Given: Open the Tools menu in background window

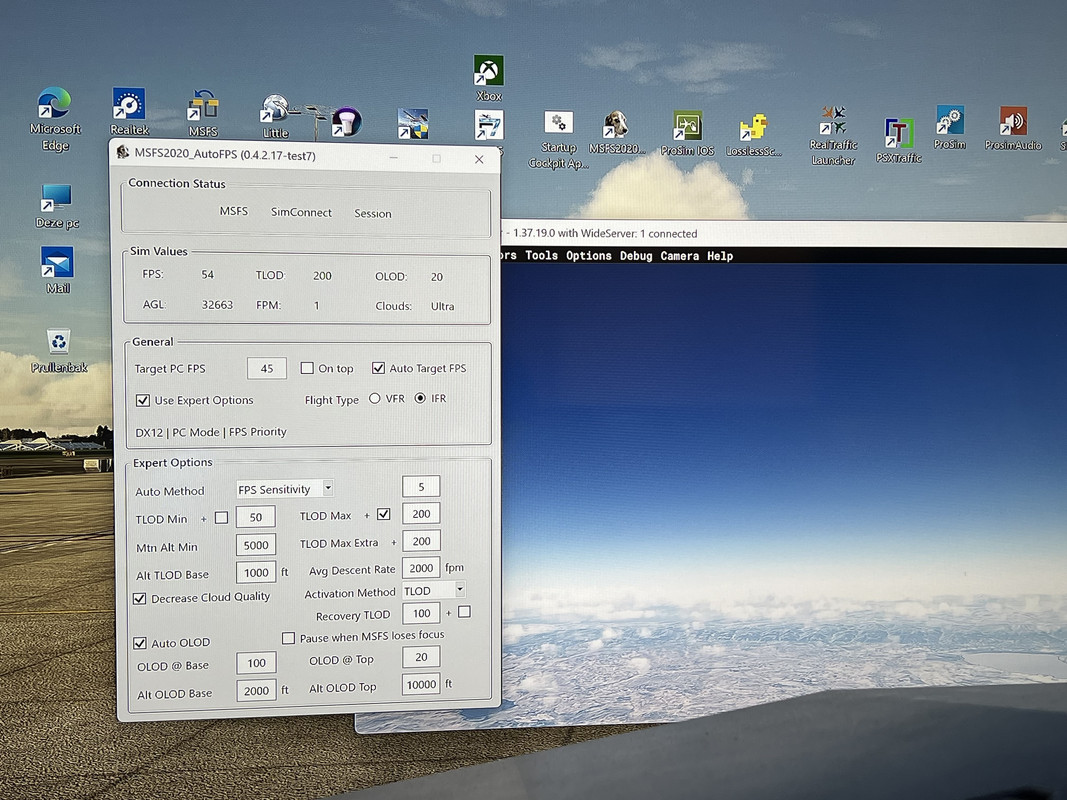Looking at the screenshot, I should (541, 255).
